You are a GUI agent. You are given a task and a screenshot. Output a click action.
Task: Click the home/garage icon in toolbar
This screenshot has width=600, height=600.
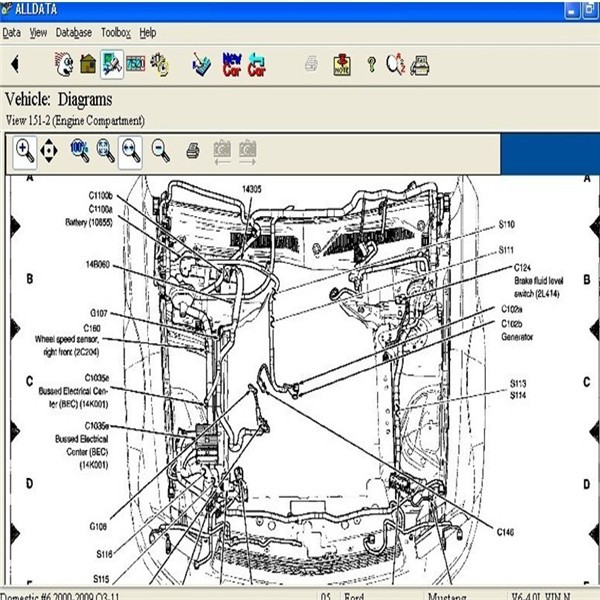click(88, 66)
